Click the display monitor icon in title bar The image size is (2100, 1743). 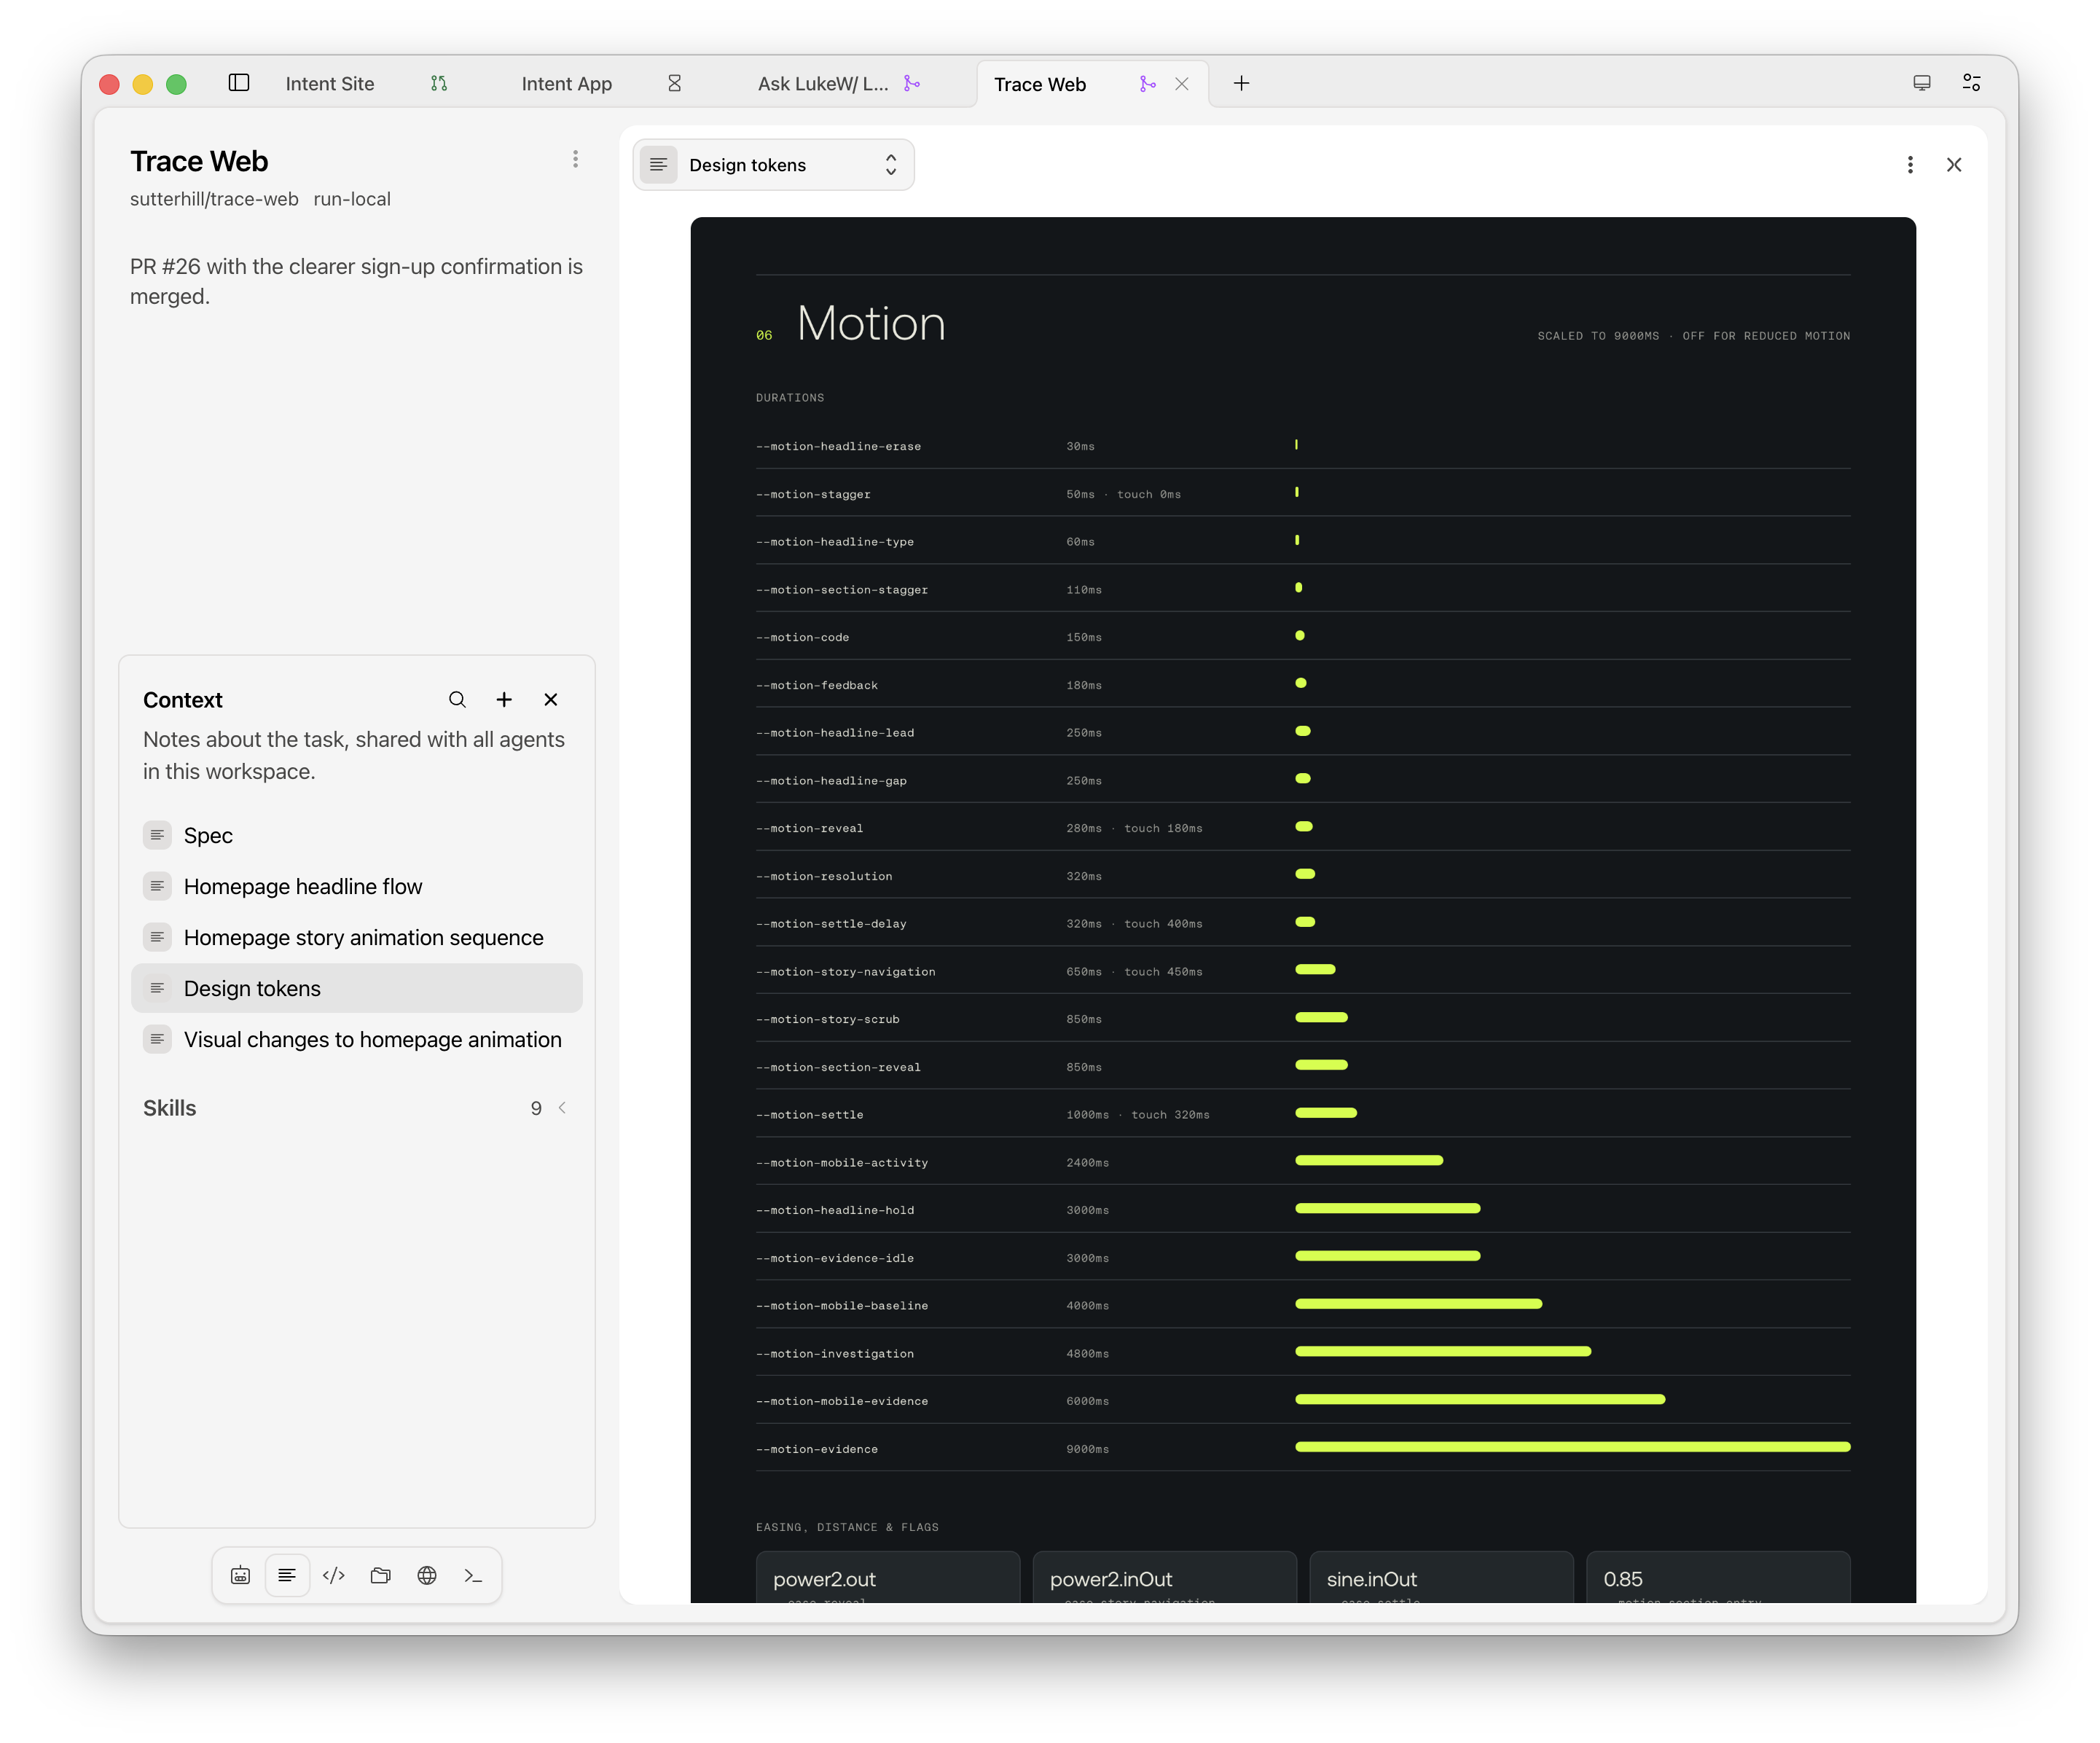point(1922,83)
